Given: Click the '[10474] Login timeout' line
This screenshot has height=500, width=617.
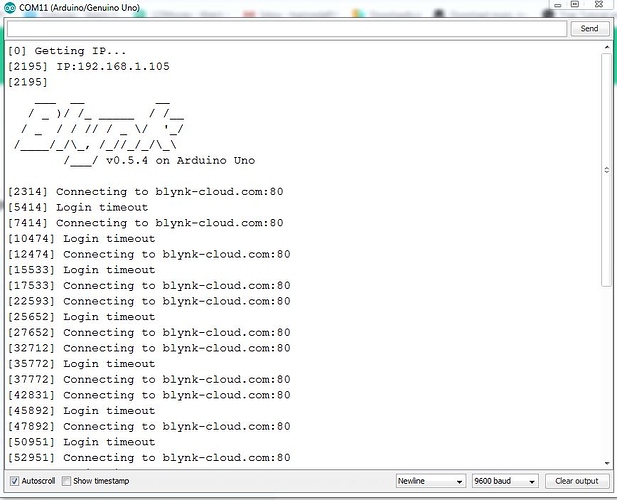Looking at the screenshot, I should click(x=81, y=239).
